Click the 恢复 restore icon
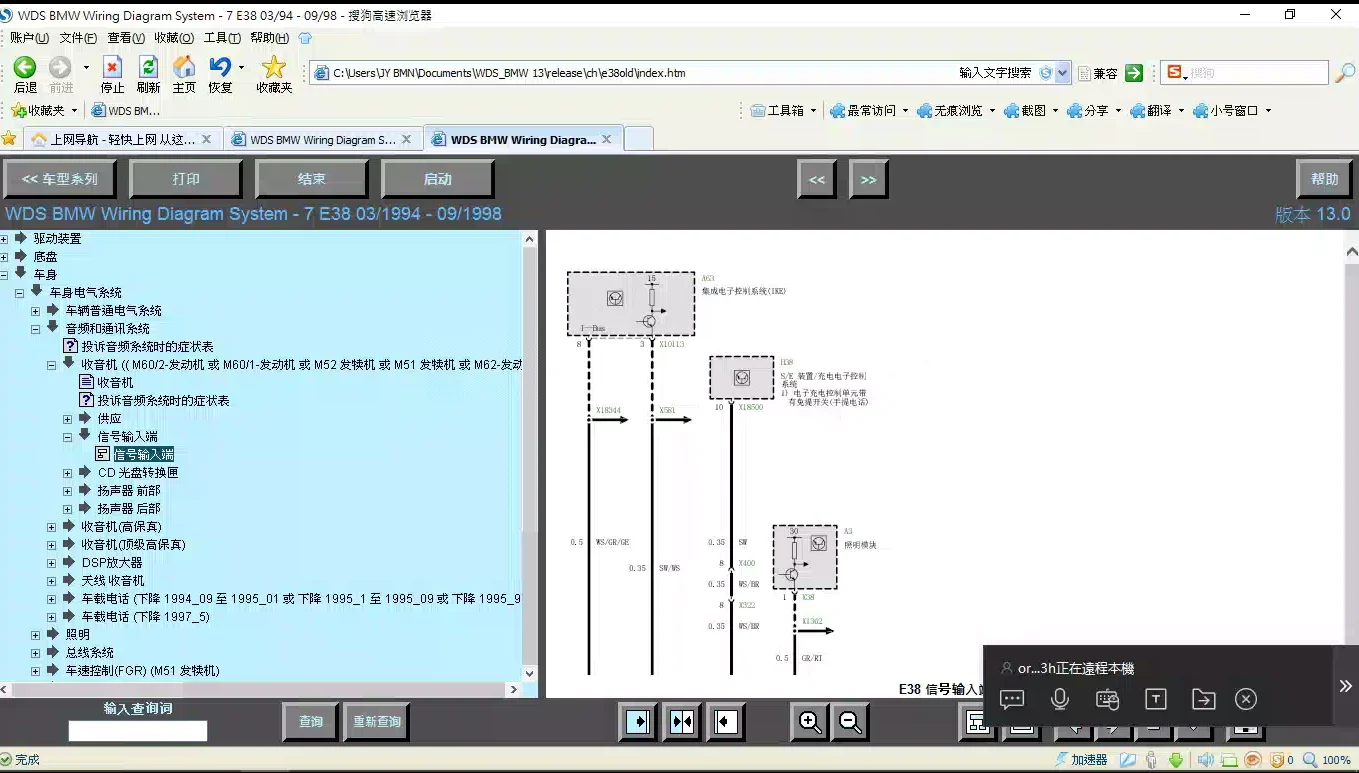Screen dimensions: 1359x773 219,67
